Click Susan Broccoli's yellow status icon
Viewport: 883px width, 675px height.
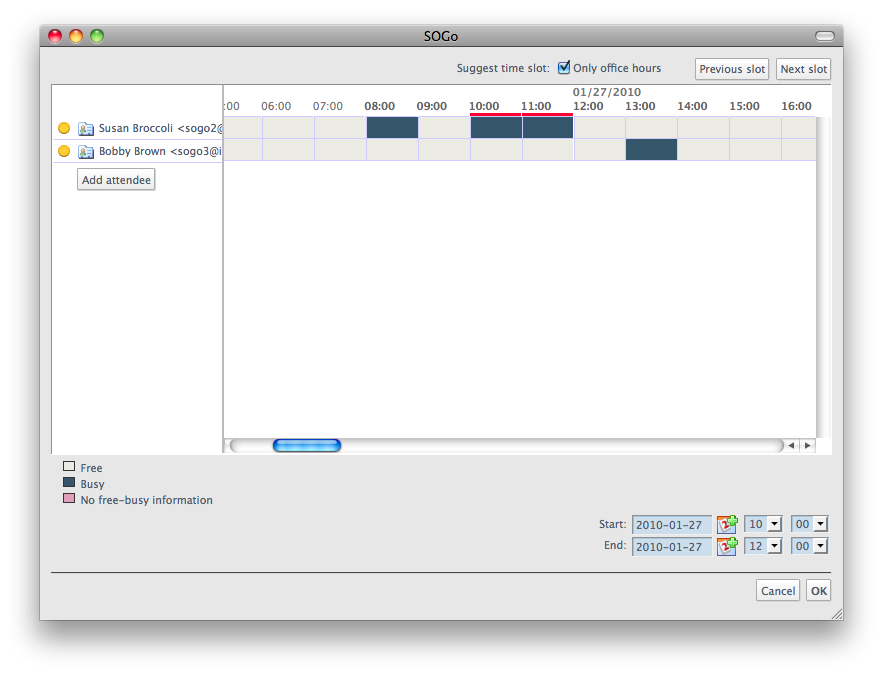point(64,128)
